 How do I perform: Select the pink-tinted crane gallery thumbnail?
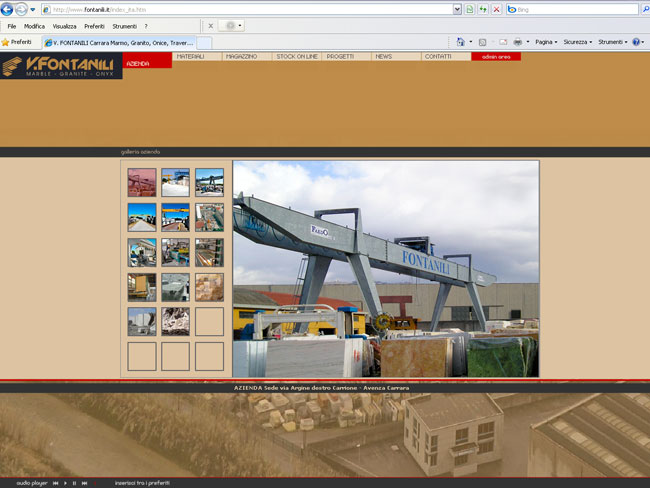pos(142,182)
